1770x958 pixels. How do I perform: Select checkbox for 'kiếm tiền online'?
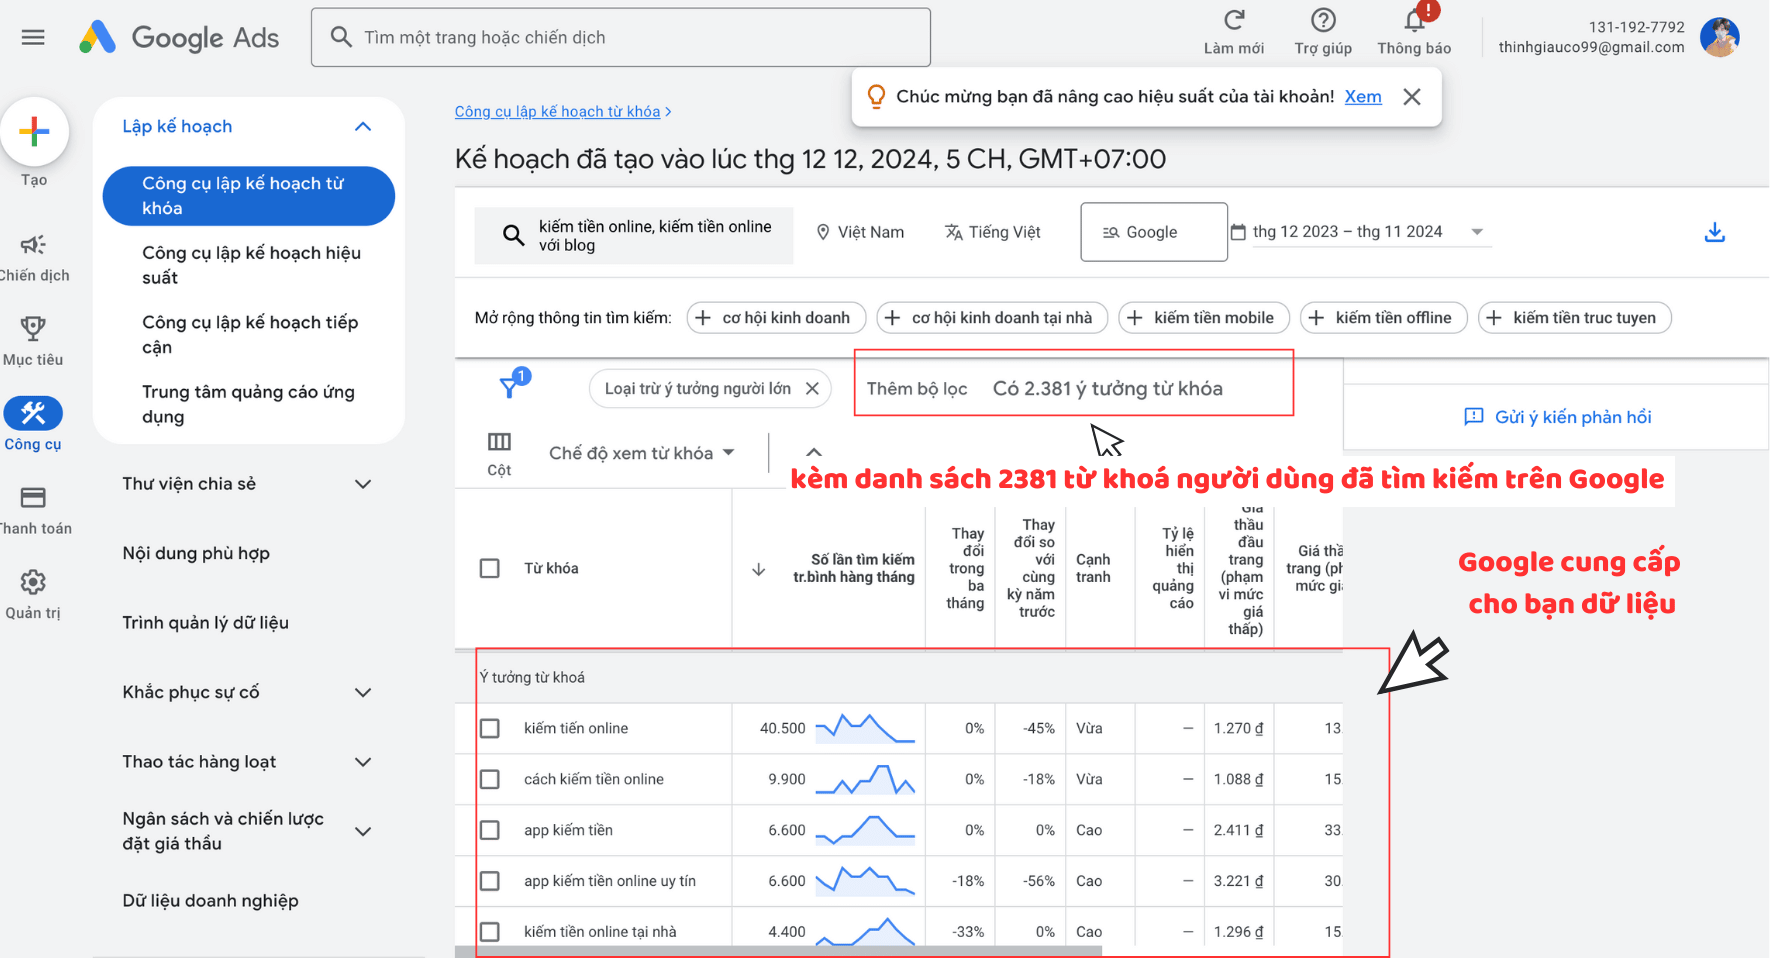pyautogui.click(x=490, y=728)
